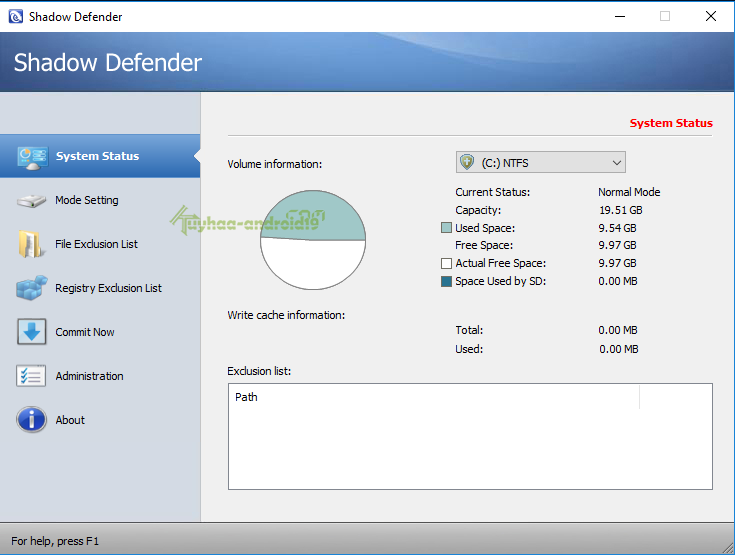Click the volume dropdown chevron arrow
Screen dimensions: 735x555
coord(616,163)
